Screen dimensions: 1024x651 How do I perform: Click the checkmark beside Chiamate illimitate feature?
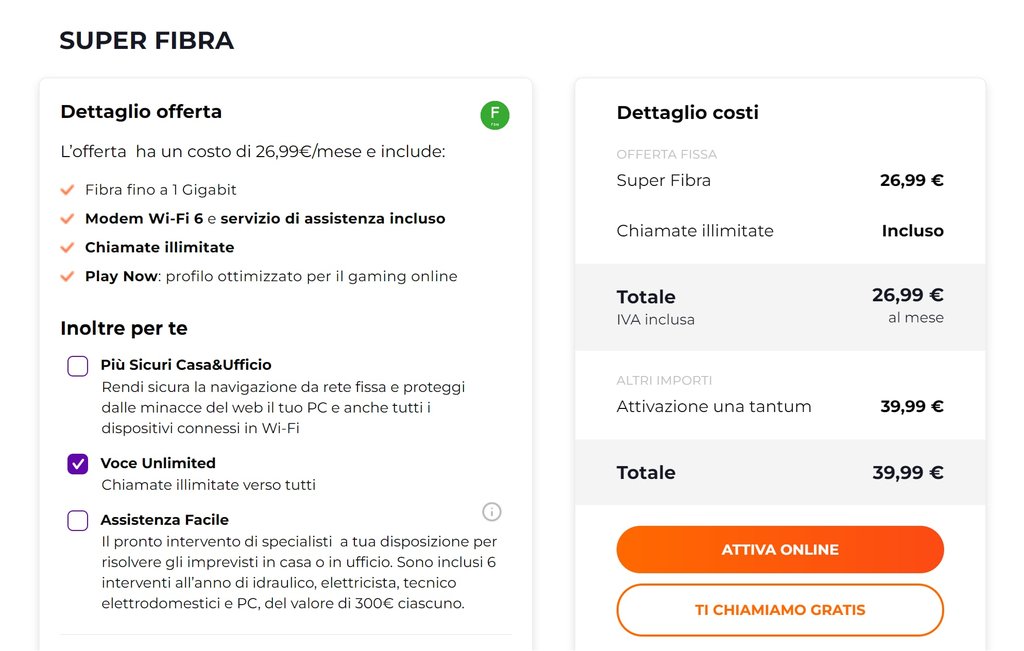68,247
